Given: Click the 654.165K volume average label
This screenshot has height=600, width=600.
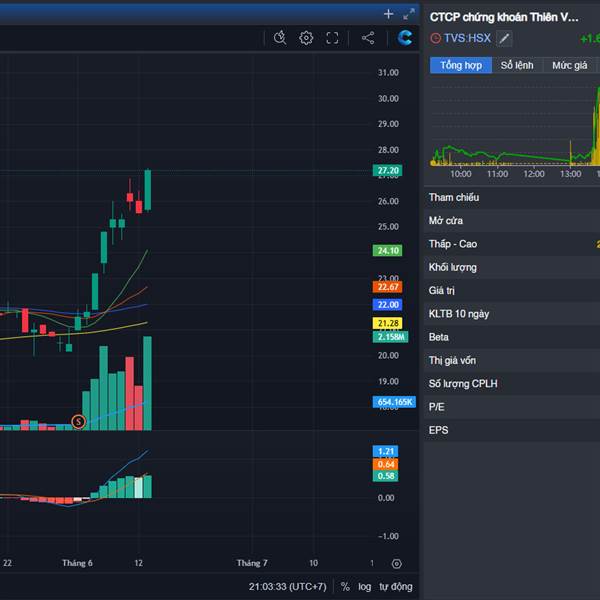Looking at the screenshot, I should 394,402.
